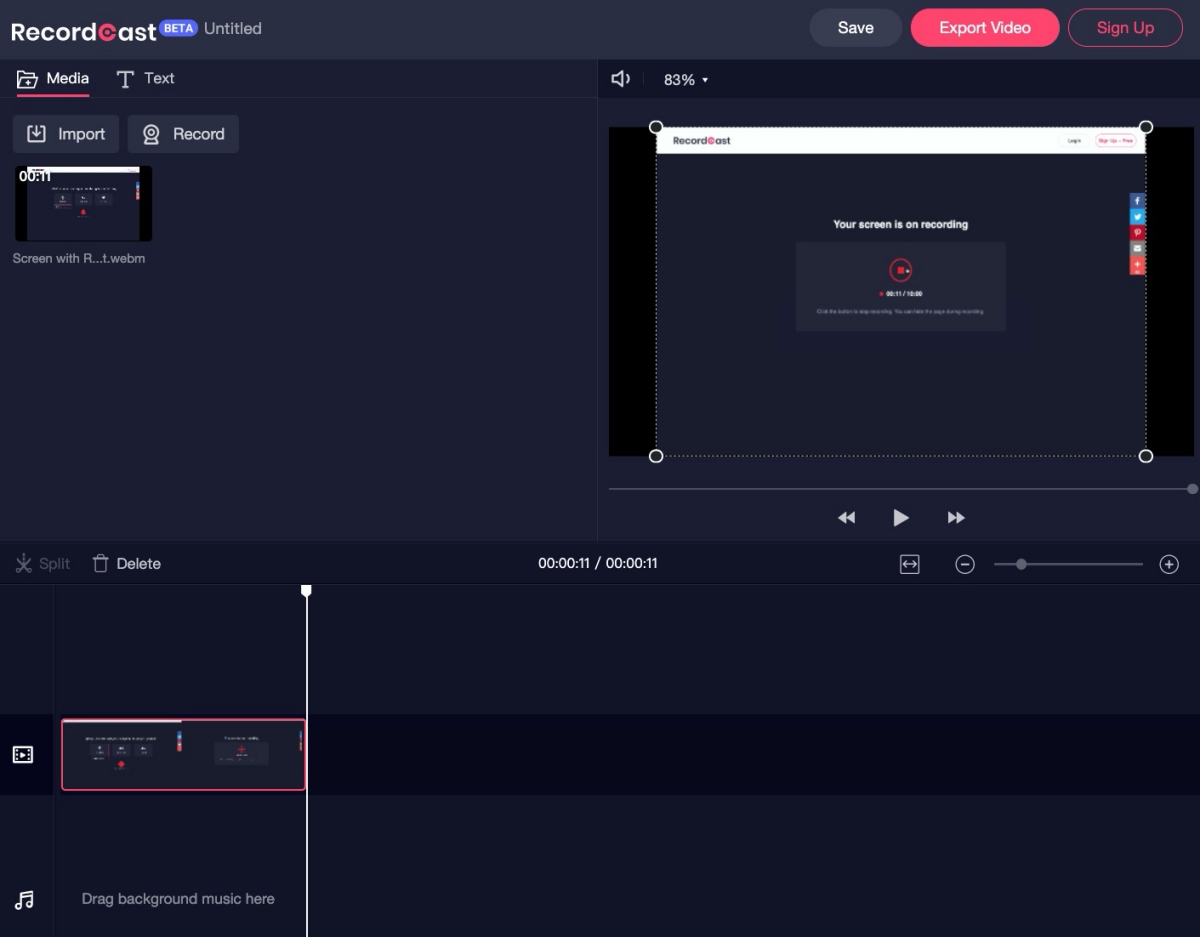
Task: Click the music track note icon
Action: pos(25,900)
